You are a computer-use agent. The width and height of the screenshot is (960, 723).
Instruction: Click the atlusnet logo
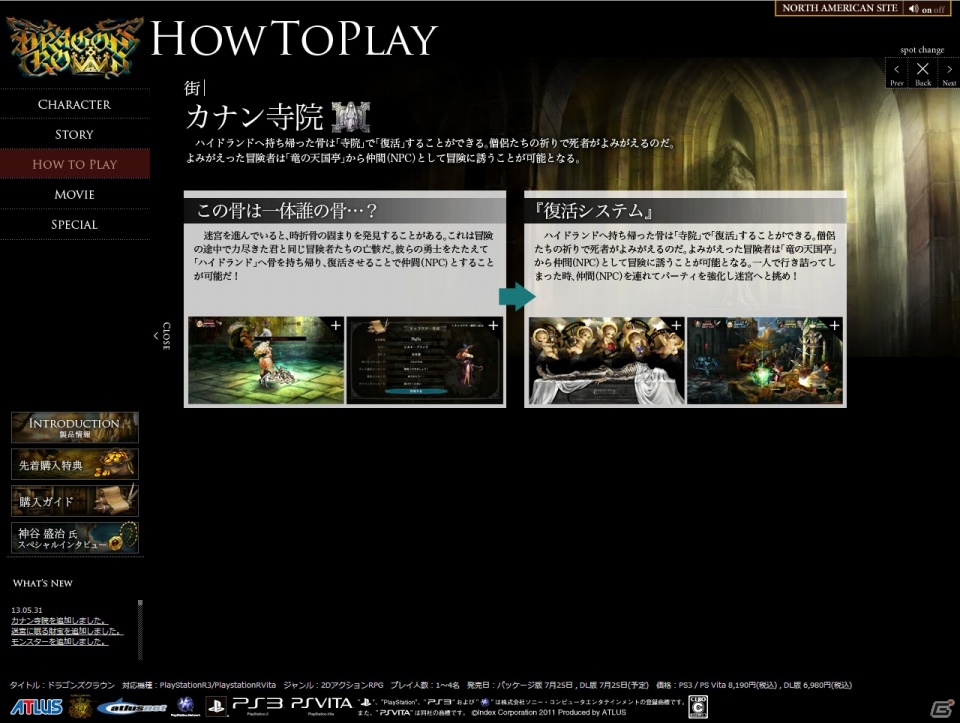click(132, 708)
